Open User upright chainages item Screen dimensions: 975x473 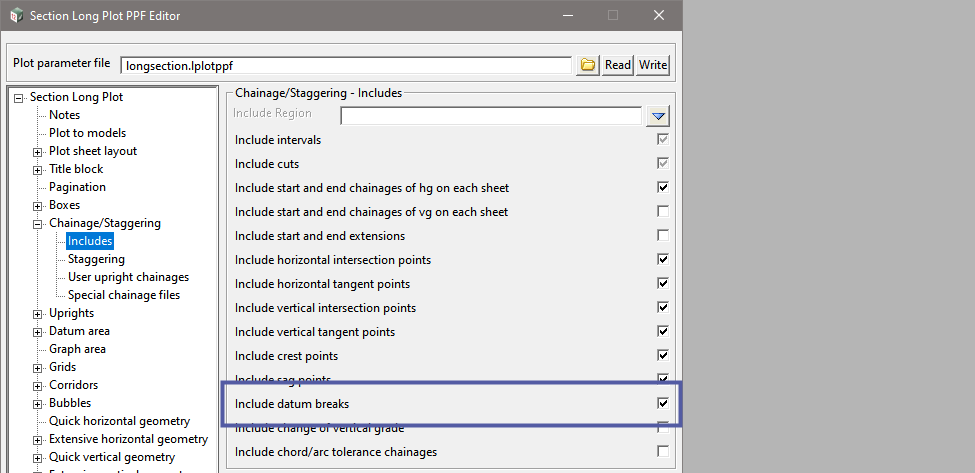[x=128, y=277]
